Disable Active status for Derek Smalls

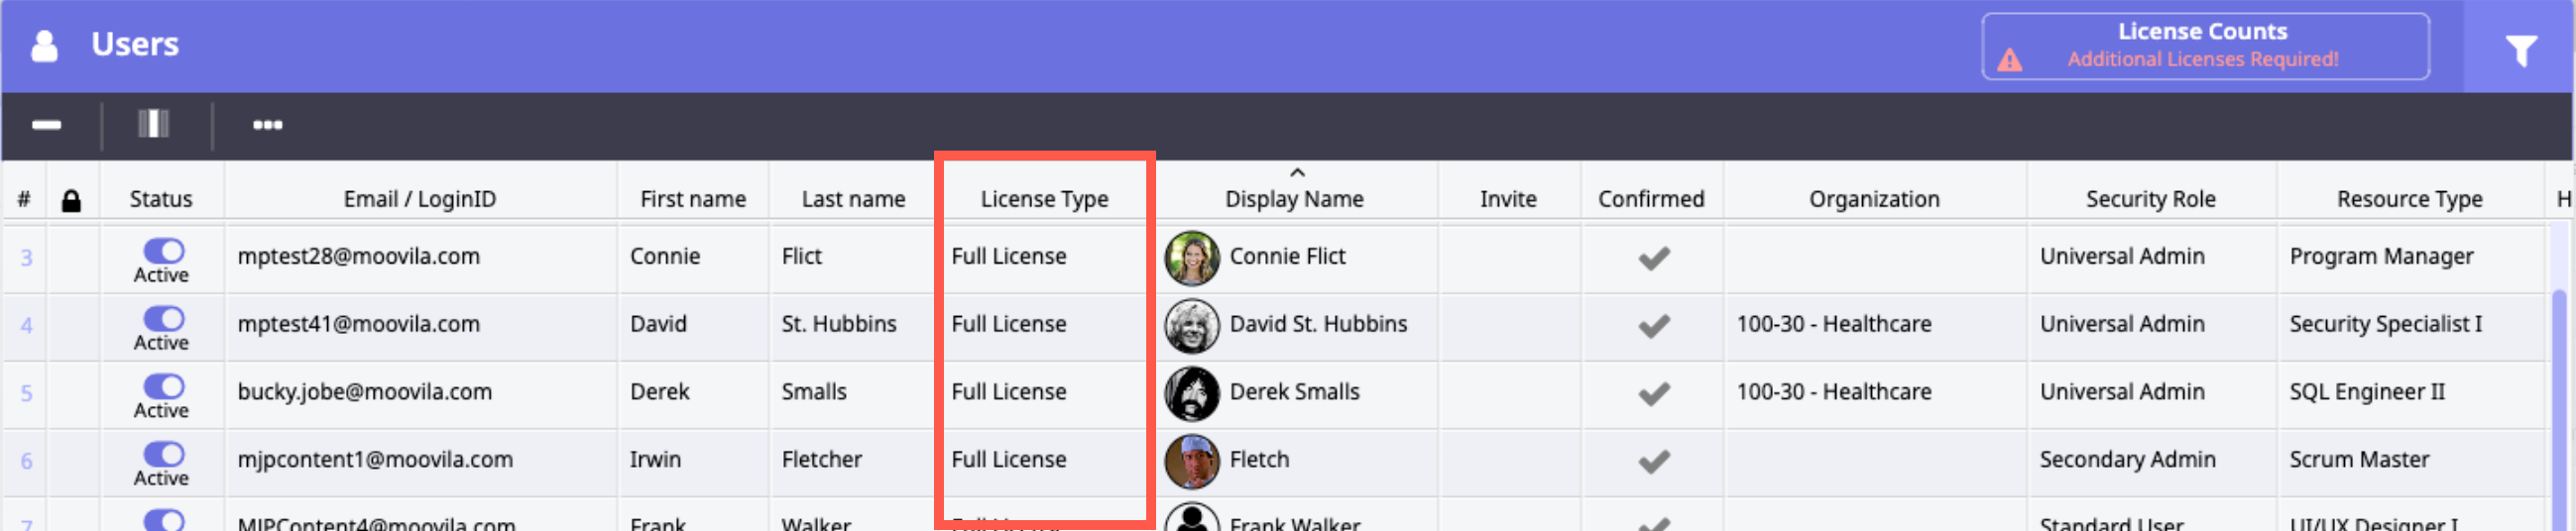[164, 386]
